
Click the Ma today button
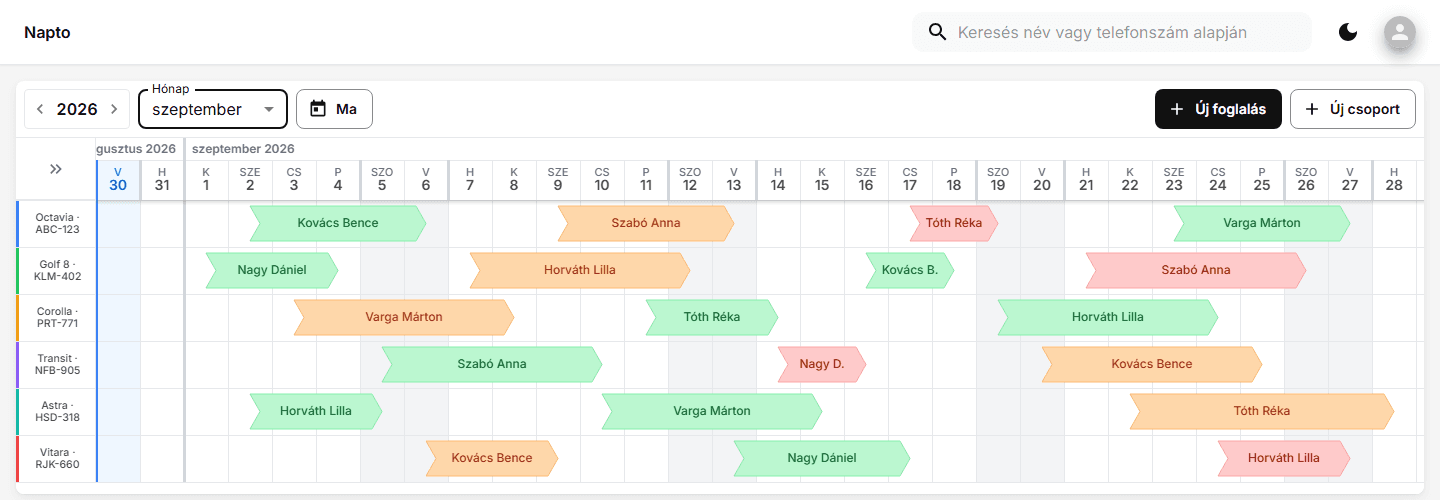click(334, 109)
